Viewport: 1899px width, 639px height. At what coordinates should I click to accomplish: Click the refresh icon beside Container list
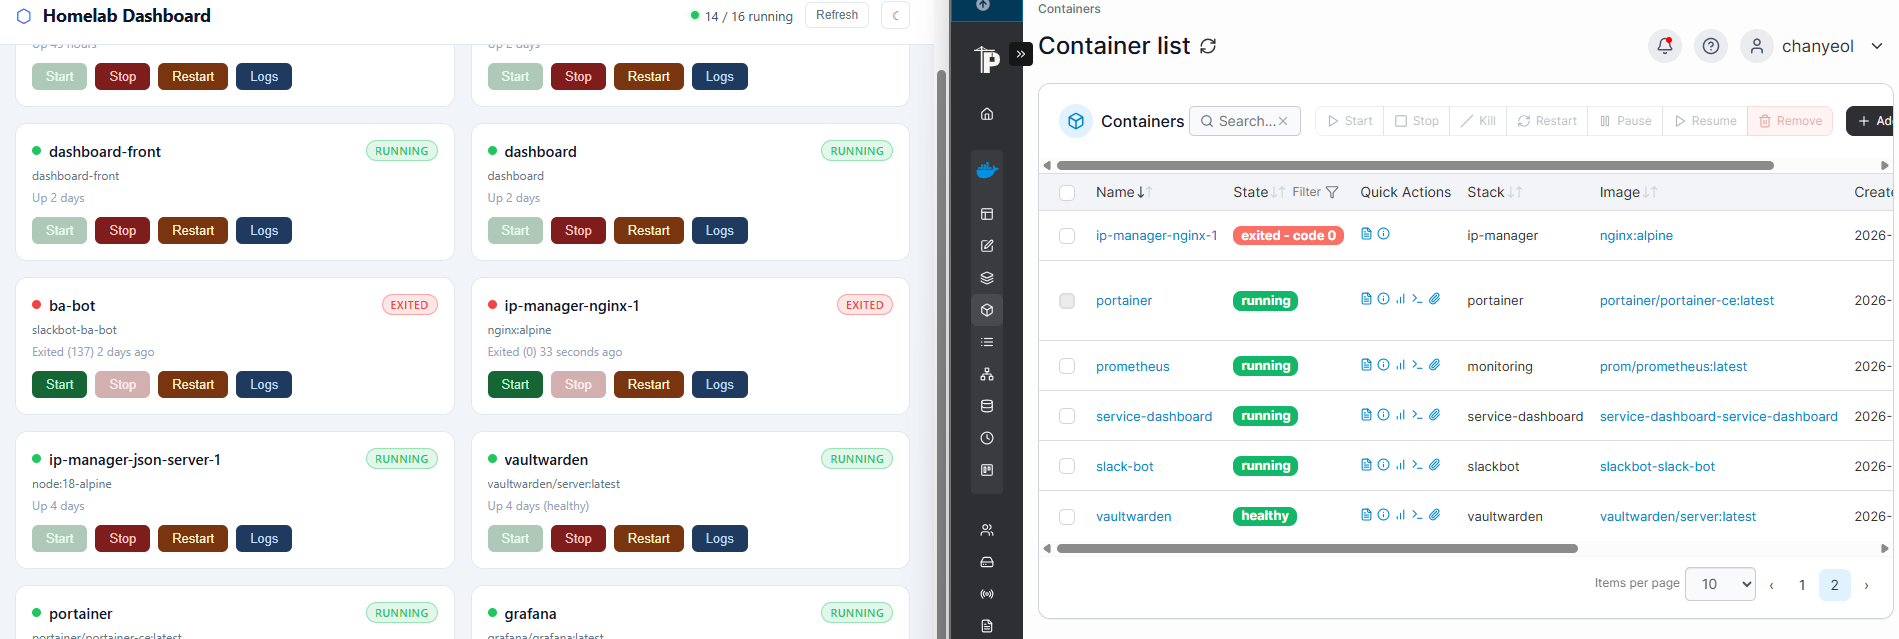1208,46
